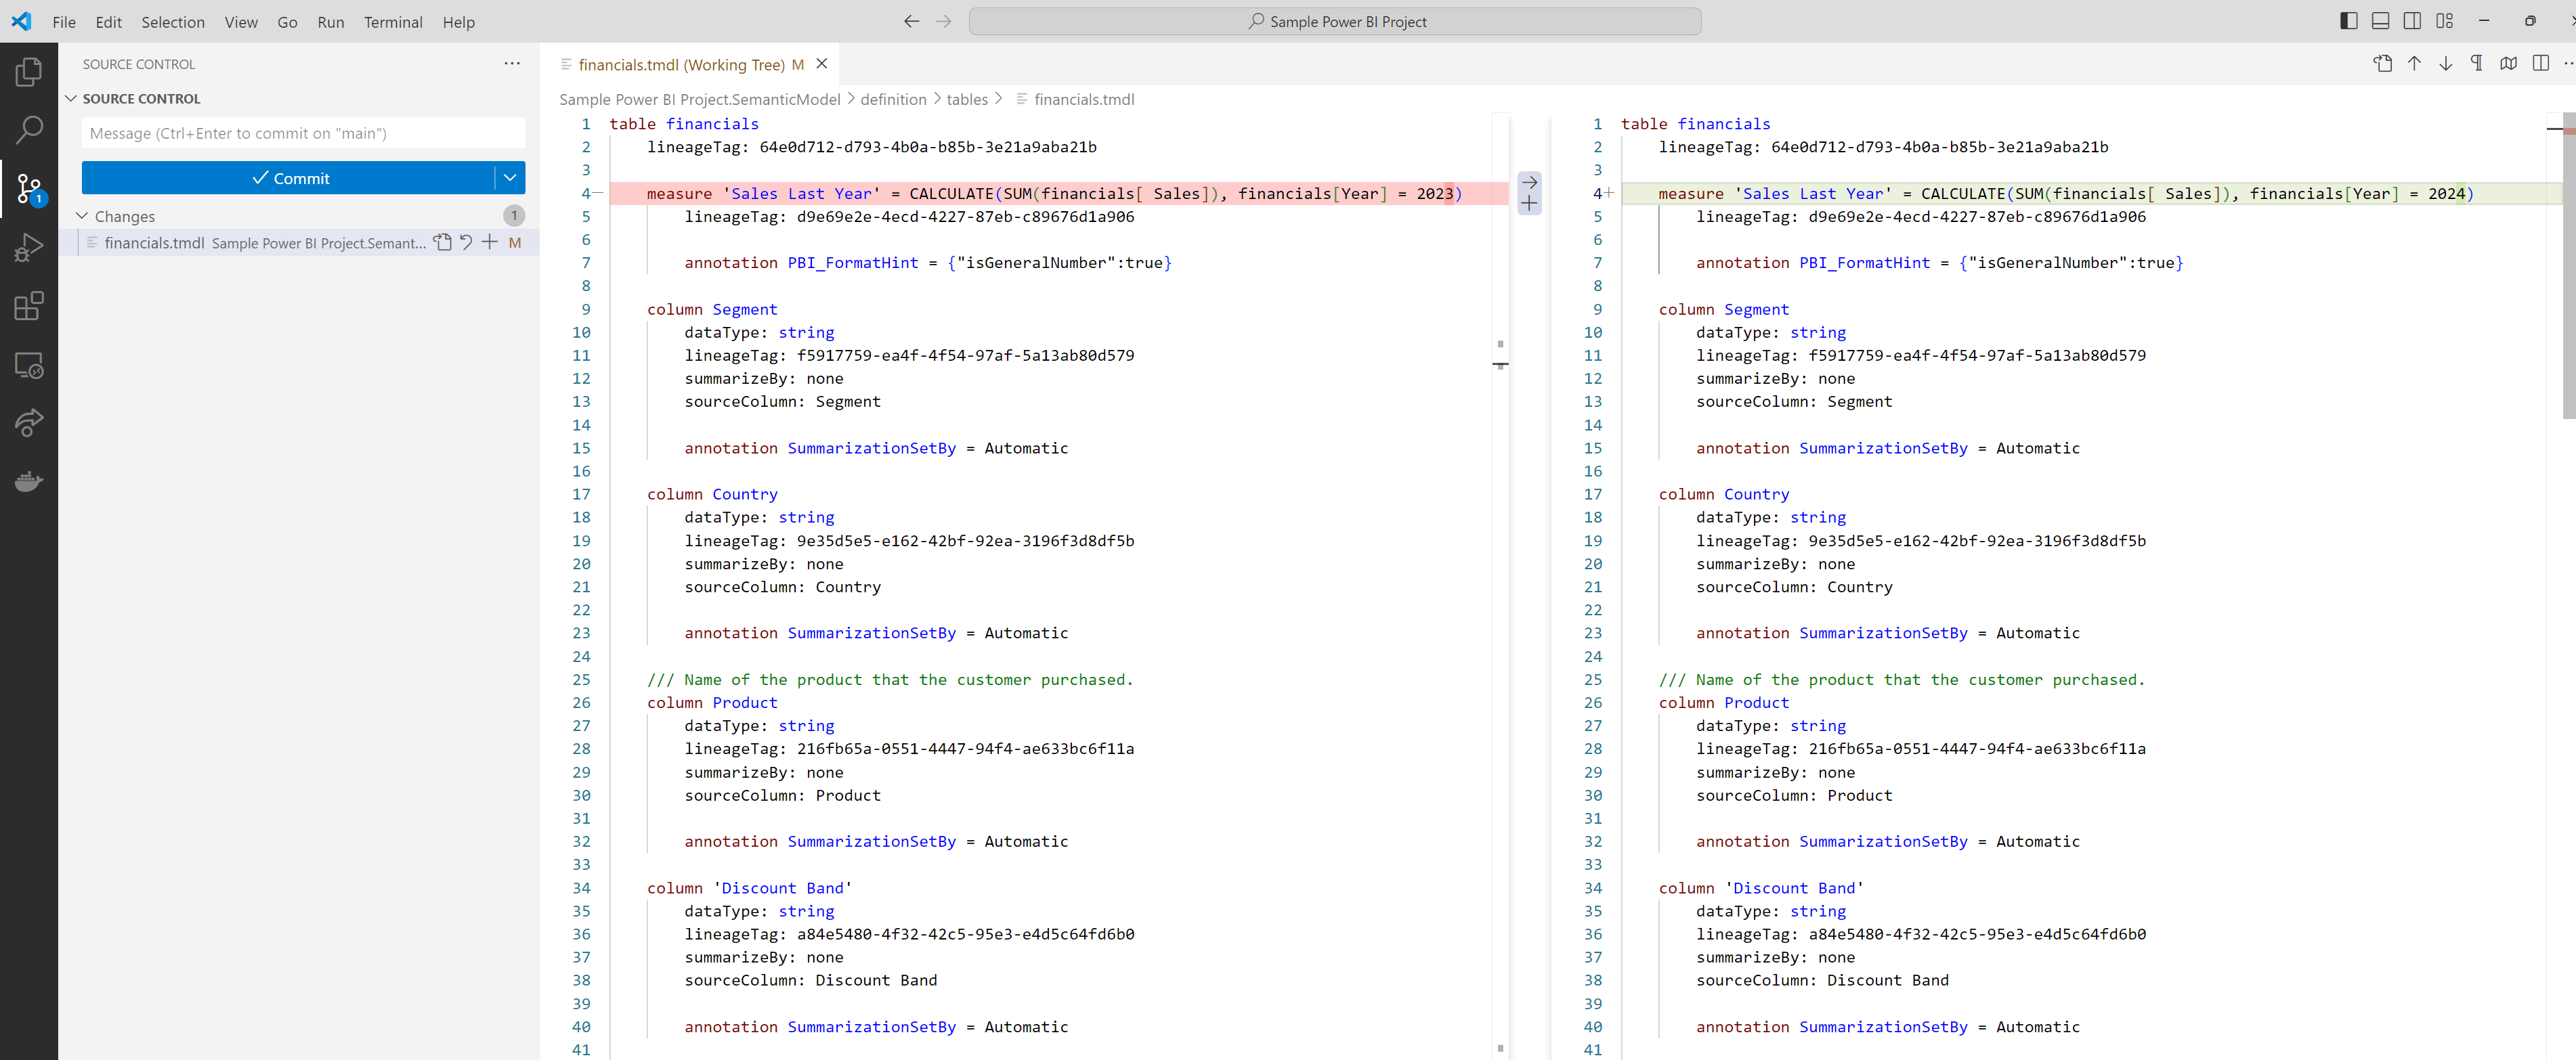This screenshot has width=2576, height=1060.
Task: Go to next change arrow in diff toolbar
Action: (x=2445, y=64)
